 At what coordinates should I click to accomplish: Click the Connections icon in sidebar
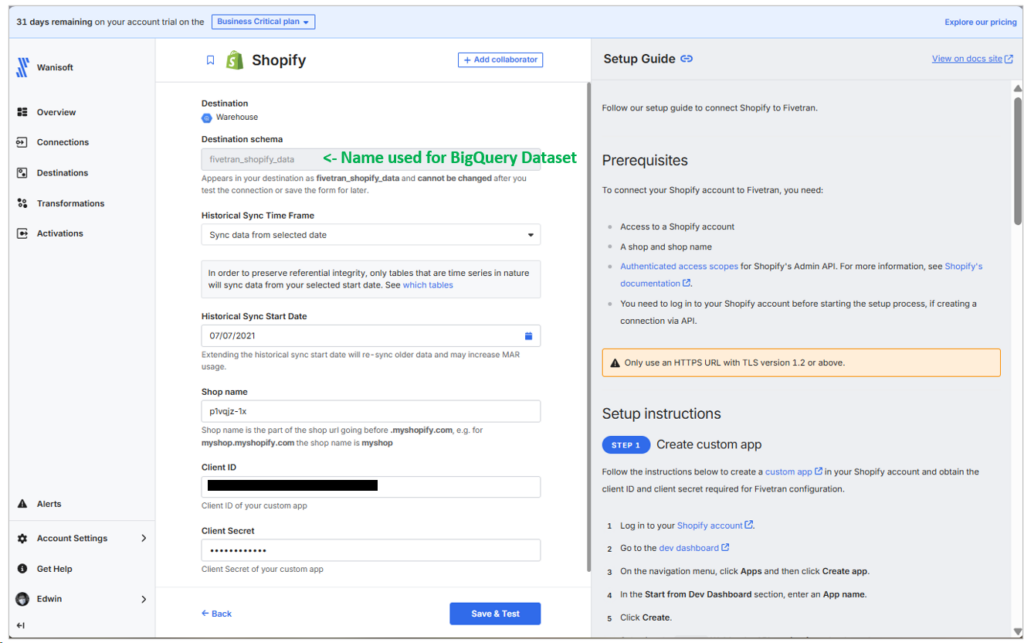click(x=22, y=142)
